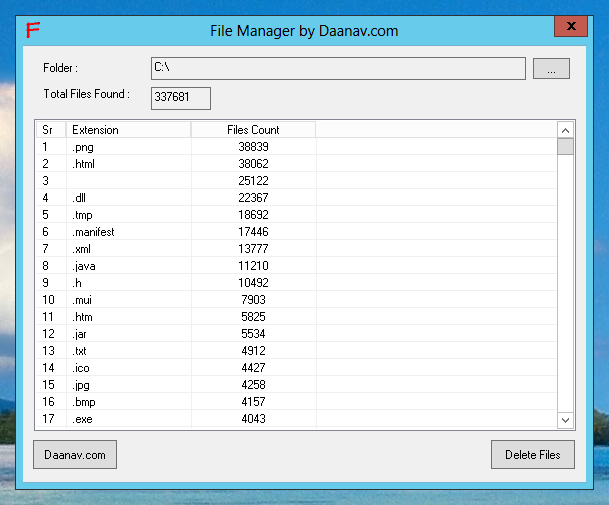Viewport: 609px width, 505px height.
Task: Click the files count 38839
Action: click(x=253, y=147)
